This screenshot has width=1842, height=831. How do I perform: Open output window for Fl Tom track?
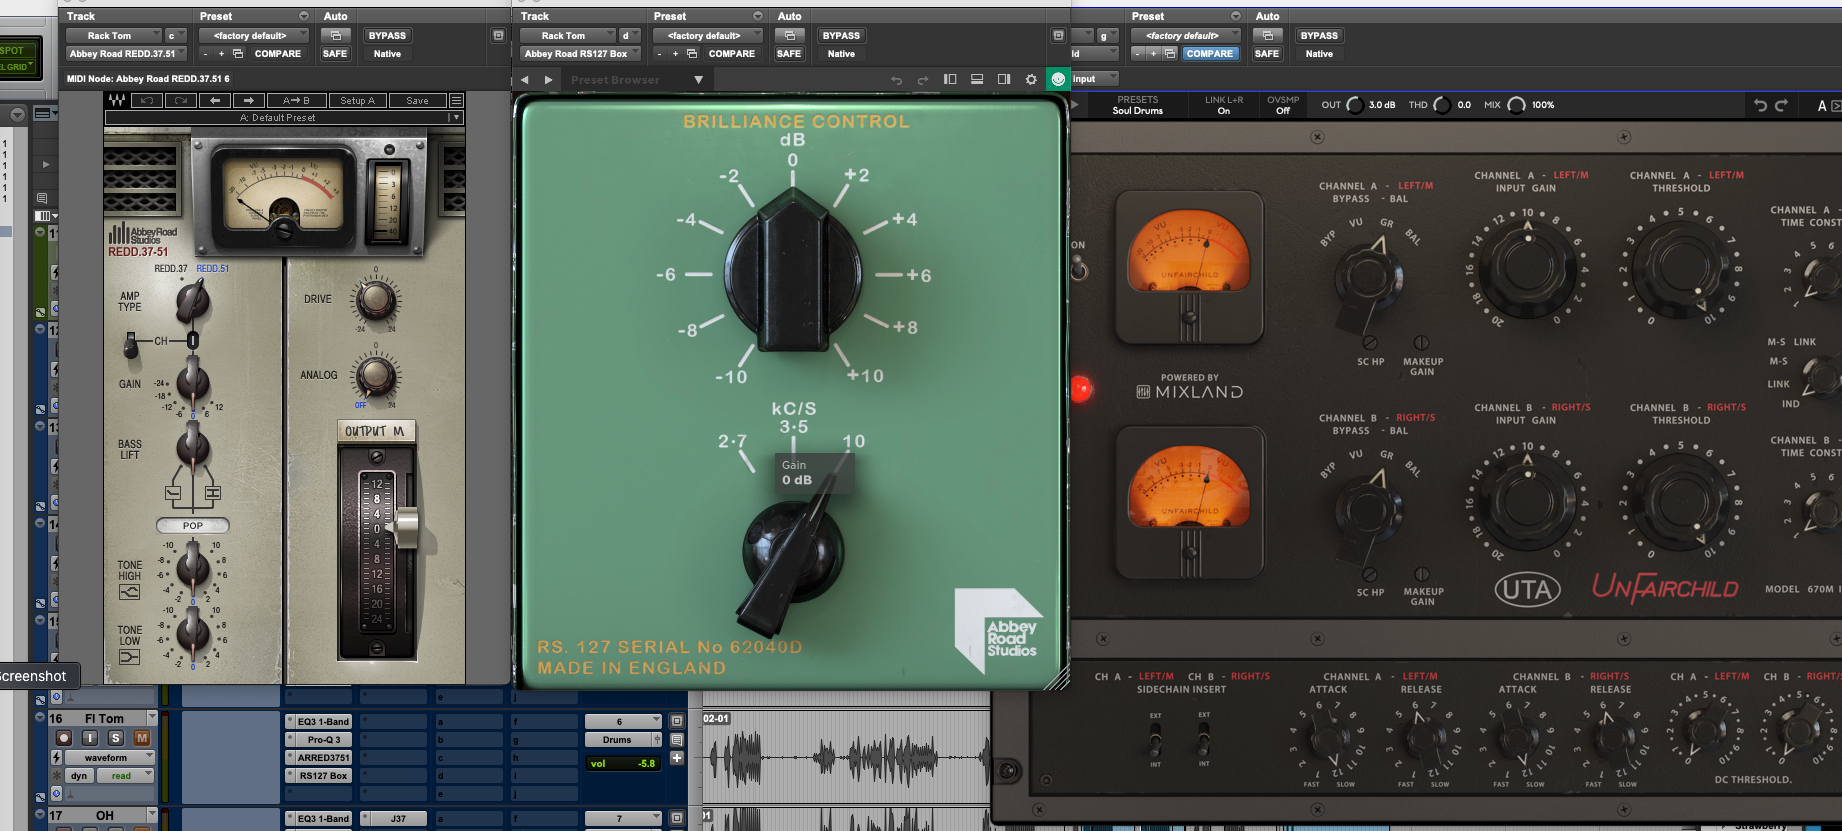(677, 721)
